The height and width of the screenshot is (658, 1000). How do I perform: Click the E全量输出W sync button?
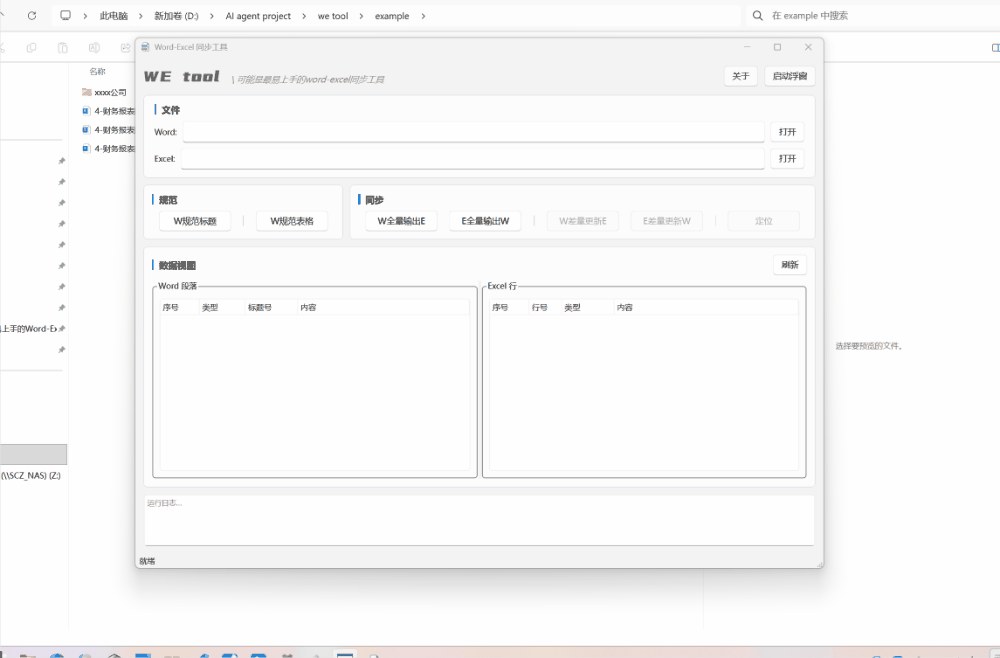[485, 221]
